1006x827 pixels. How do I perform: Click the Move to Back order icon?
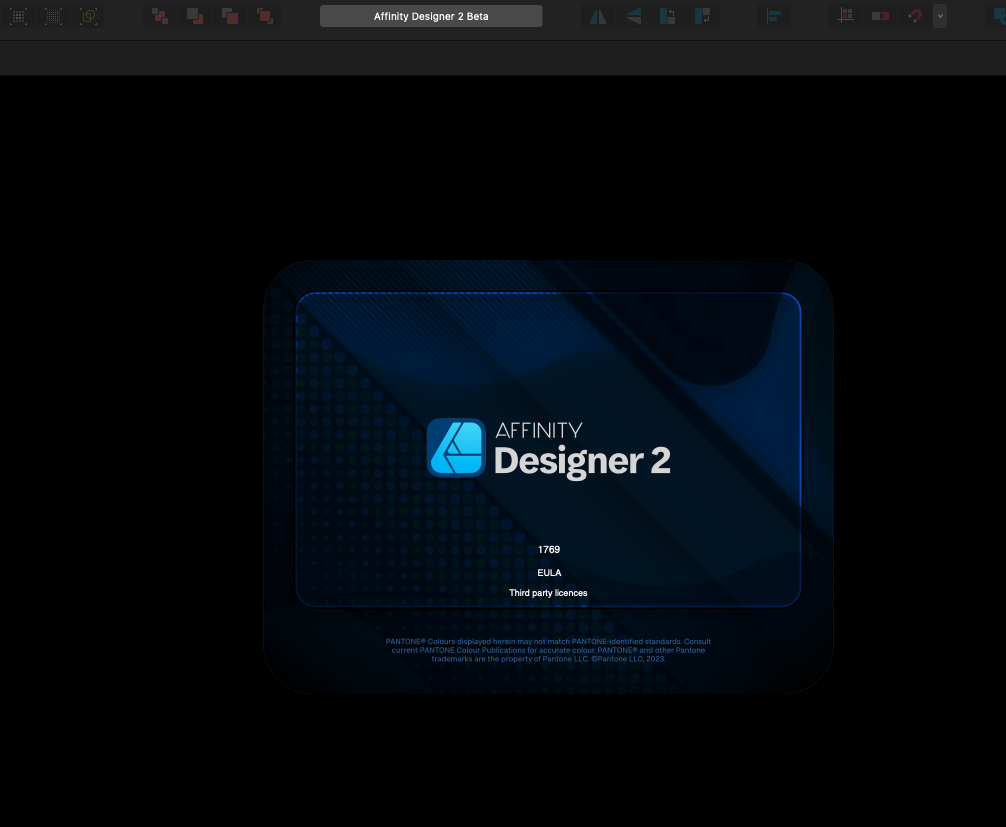click(160, 16)
